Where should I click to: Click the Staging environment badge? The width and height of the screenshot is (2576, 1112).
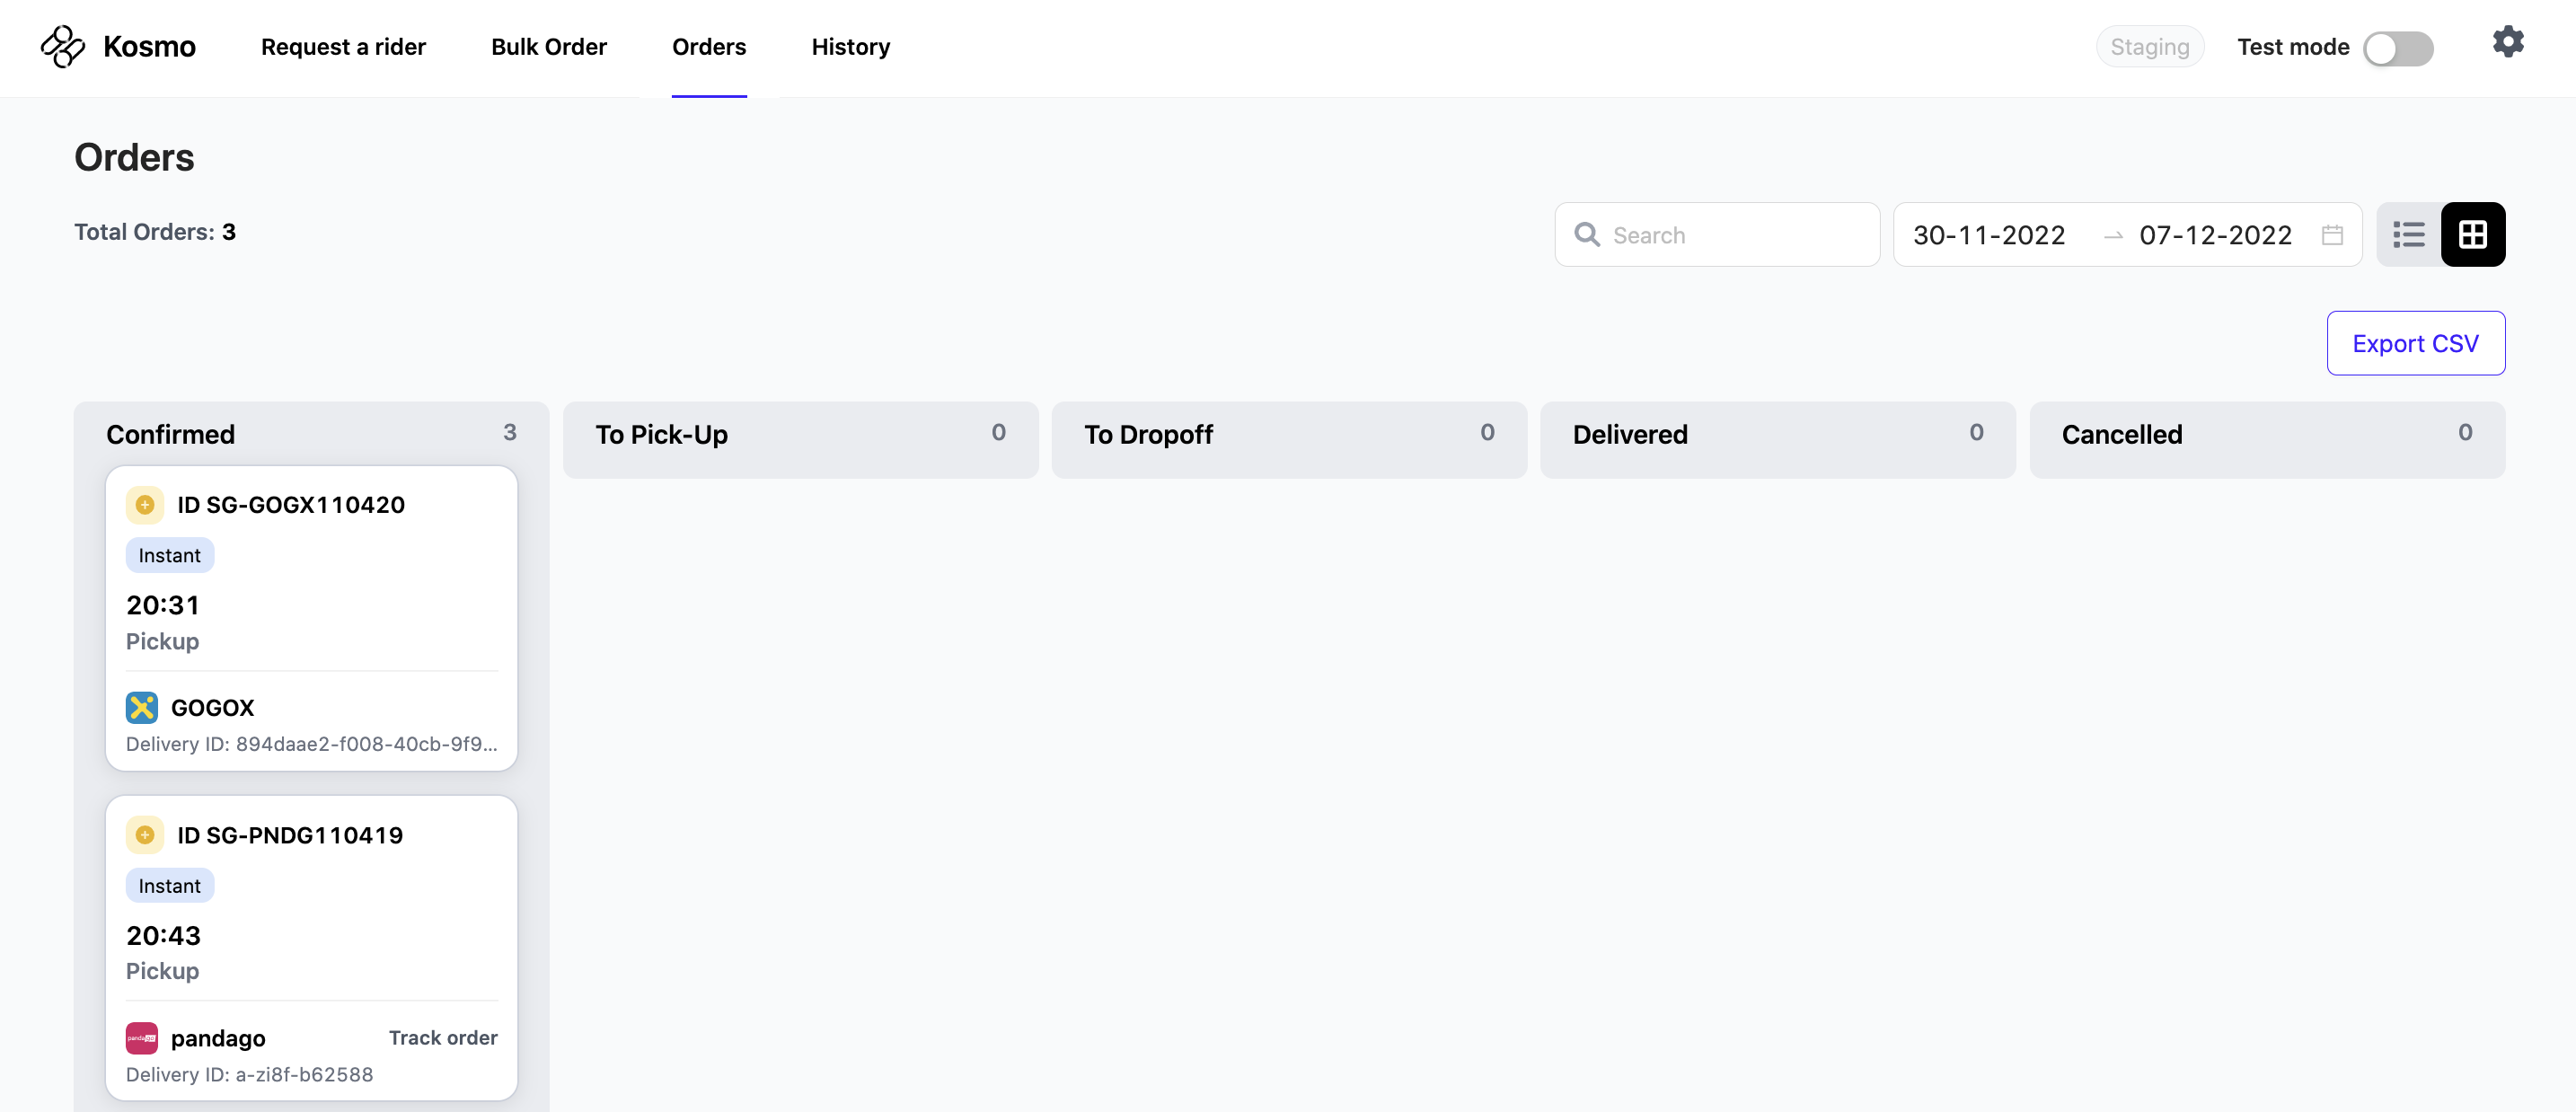coord(2149,47)
